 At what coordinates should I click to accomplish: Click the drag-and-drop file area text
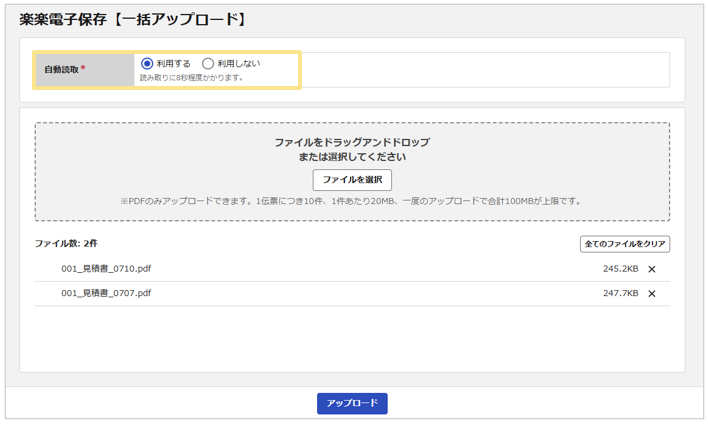[352, 149]
